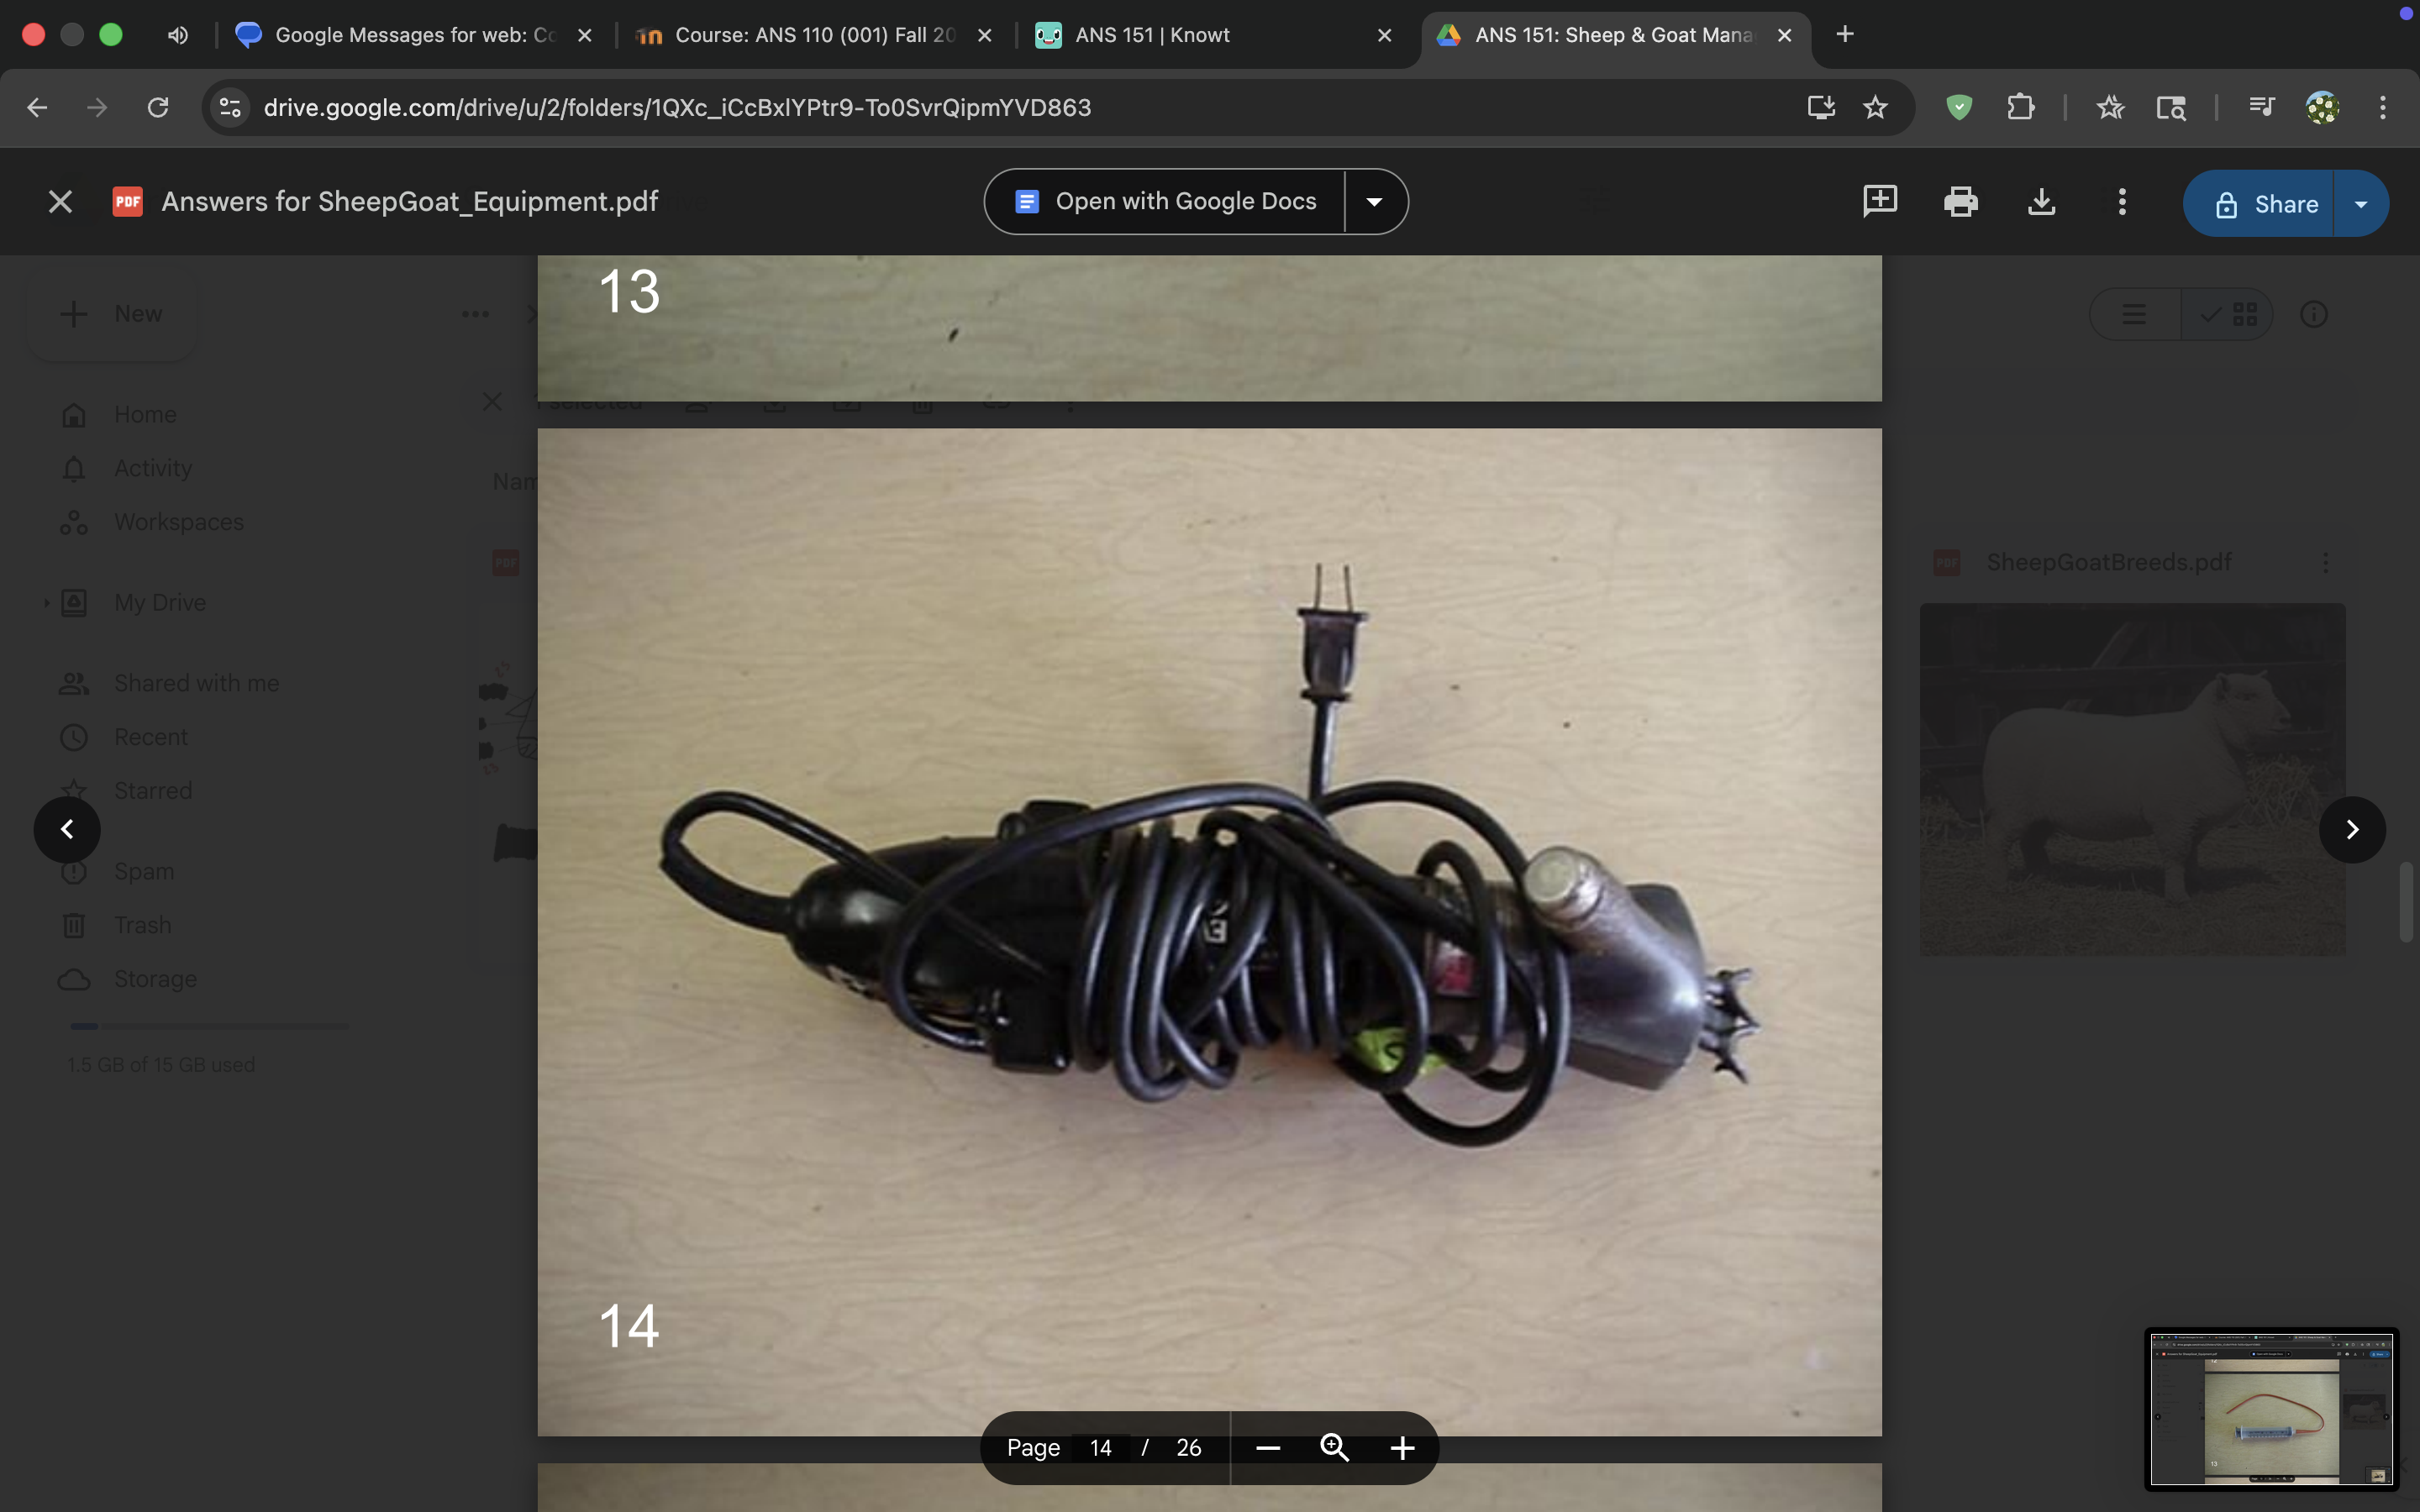Mute site via tab speaker icon
This screenshot has width=2420, height=1512.
point(178,35)
